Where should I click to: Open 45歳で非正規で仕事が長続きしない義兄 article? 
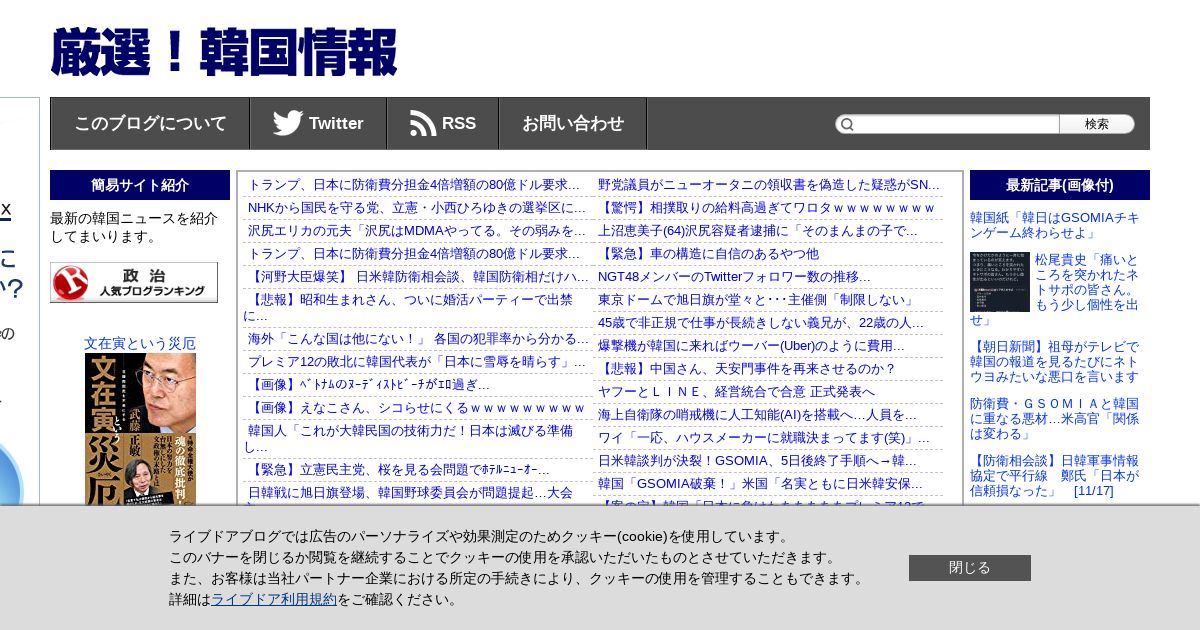click(x=761, y=322)
